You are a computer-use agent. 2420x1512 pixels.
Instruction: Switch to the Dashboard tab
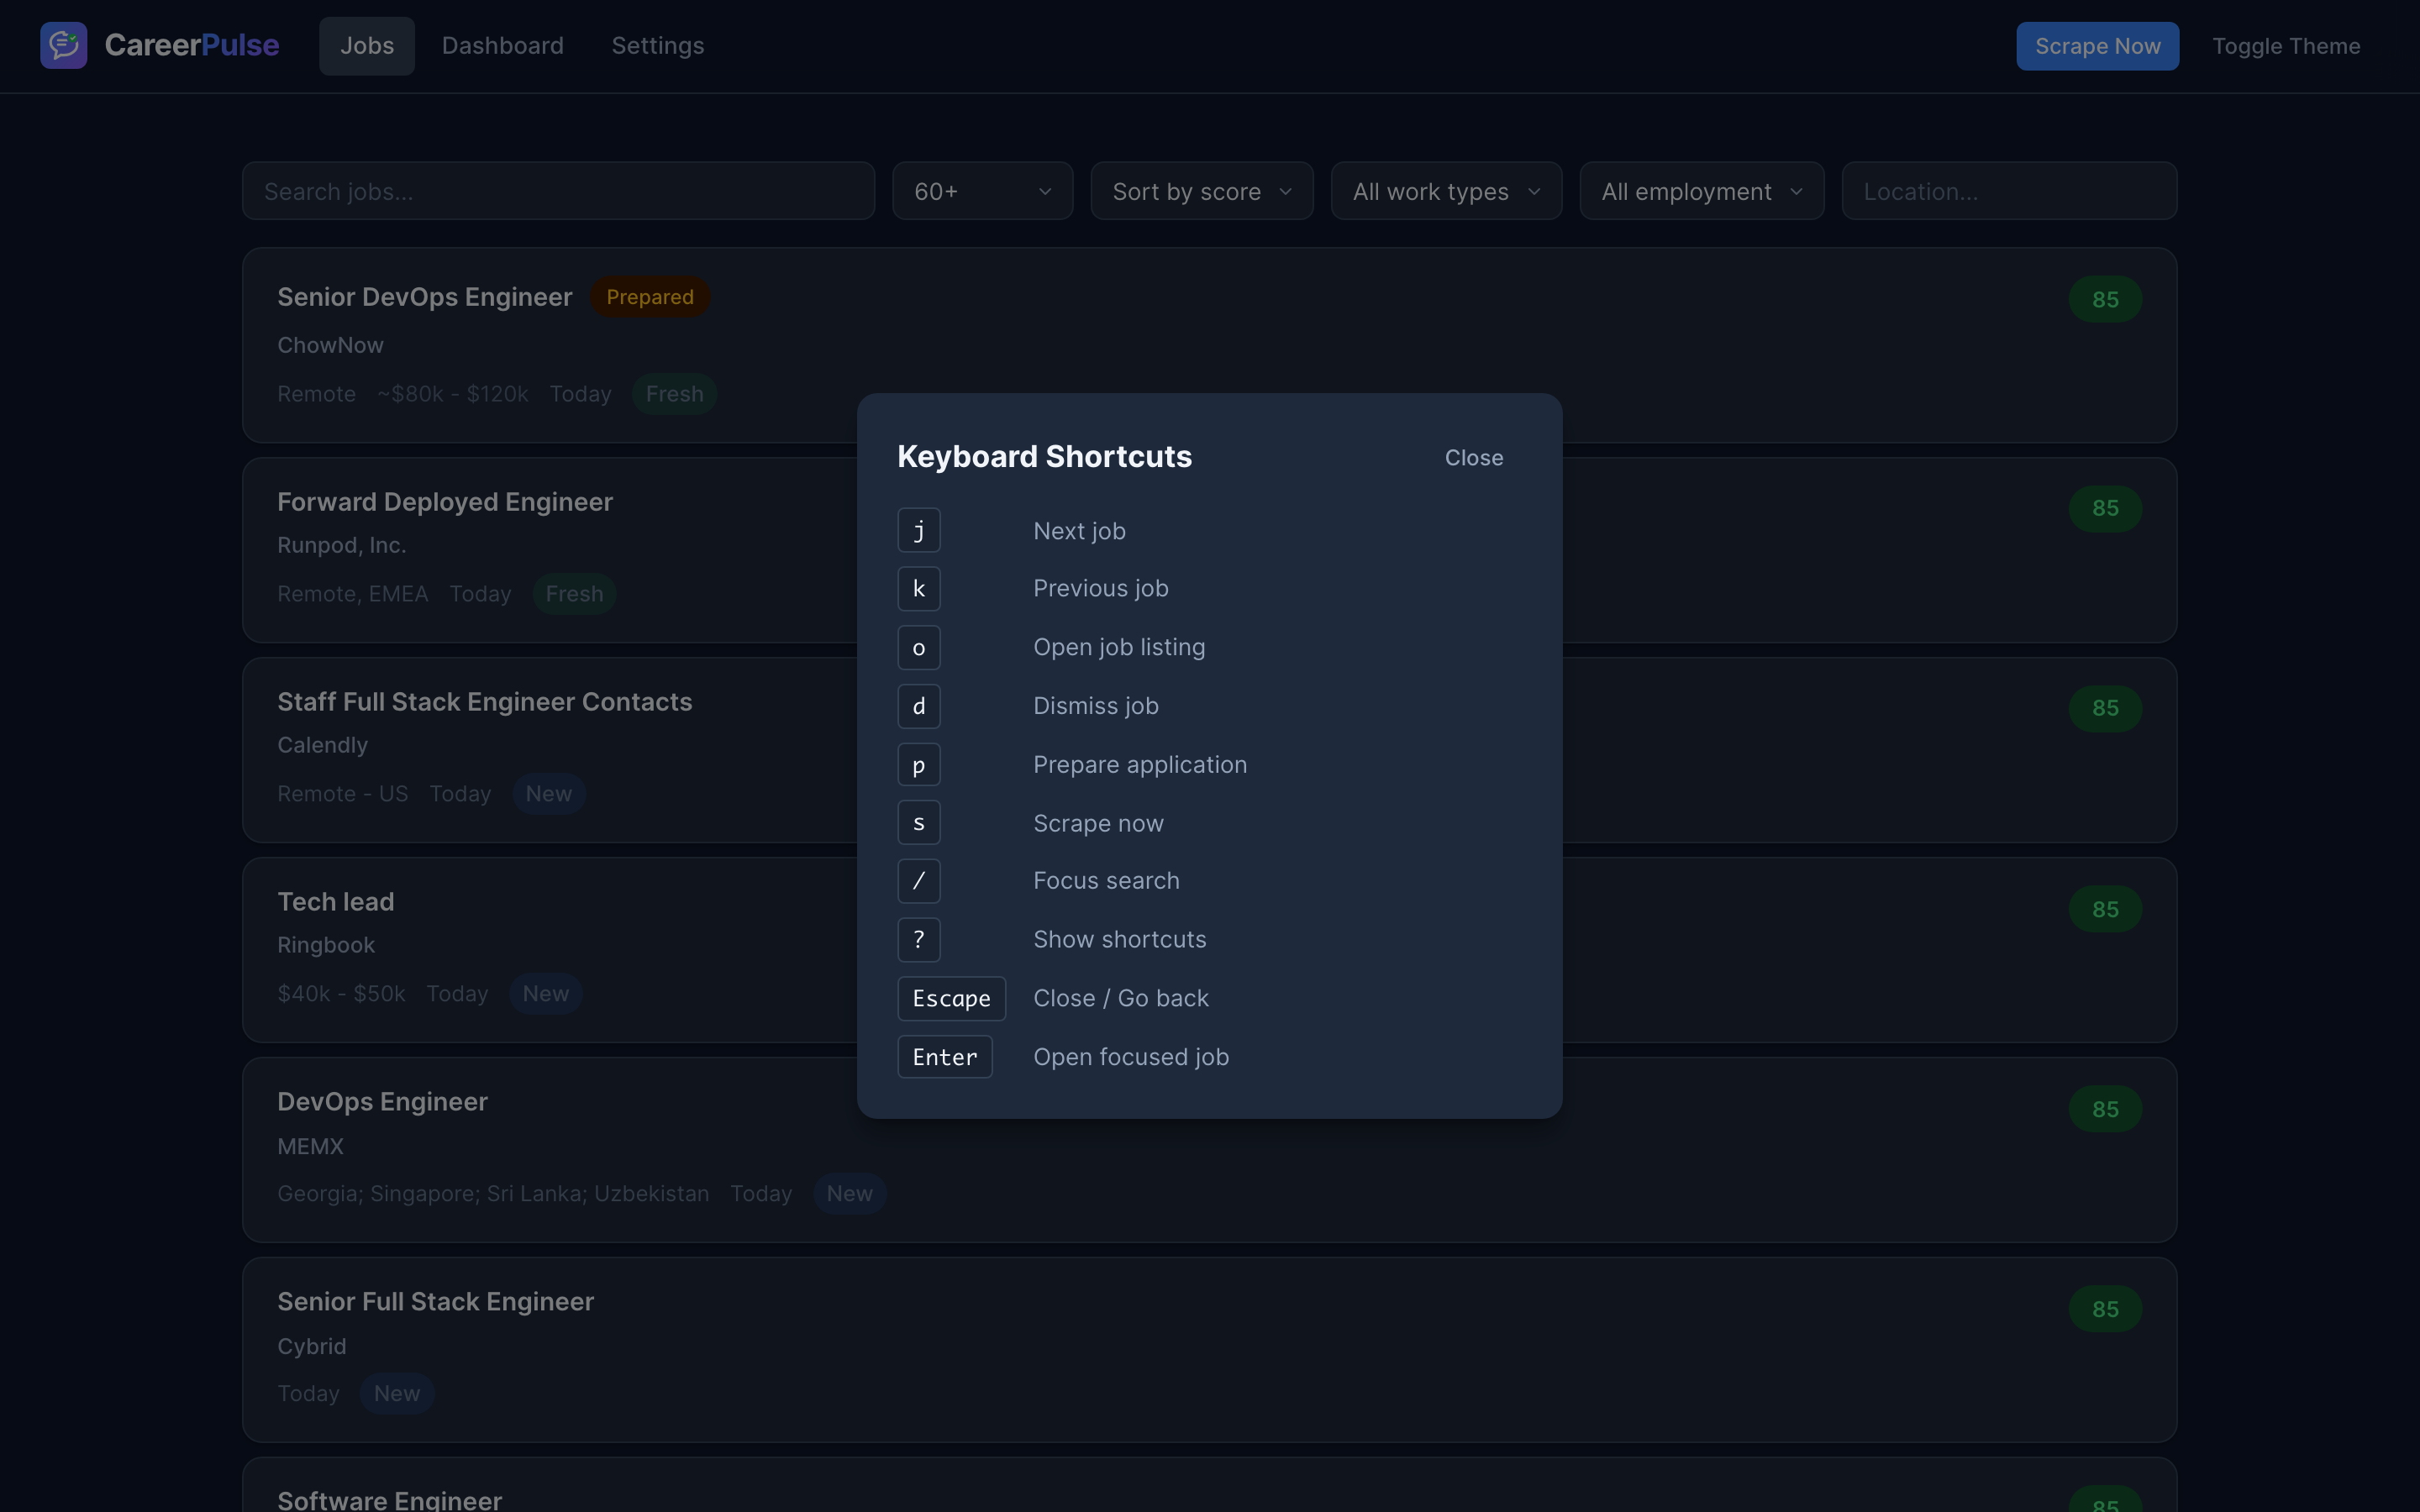tap(503, 45)
